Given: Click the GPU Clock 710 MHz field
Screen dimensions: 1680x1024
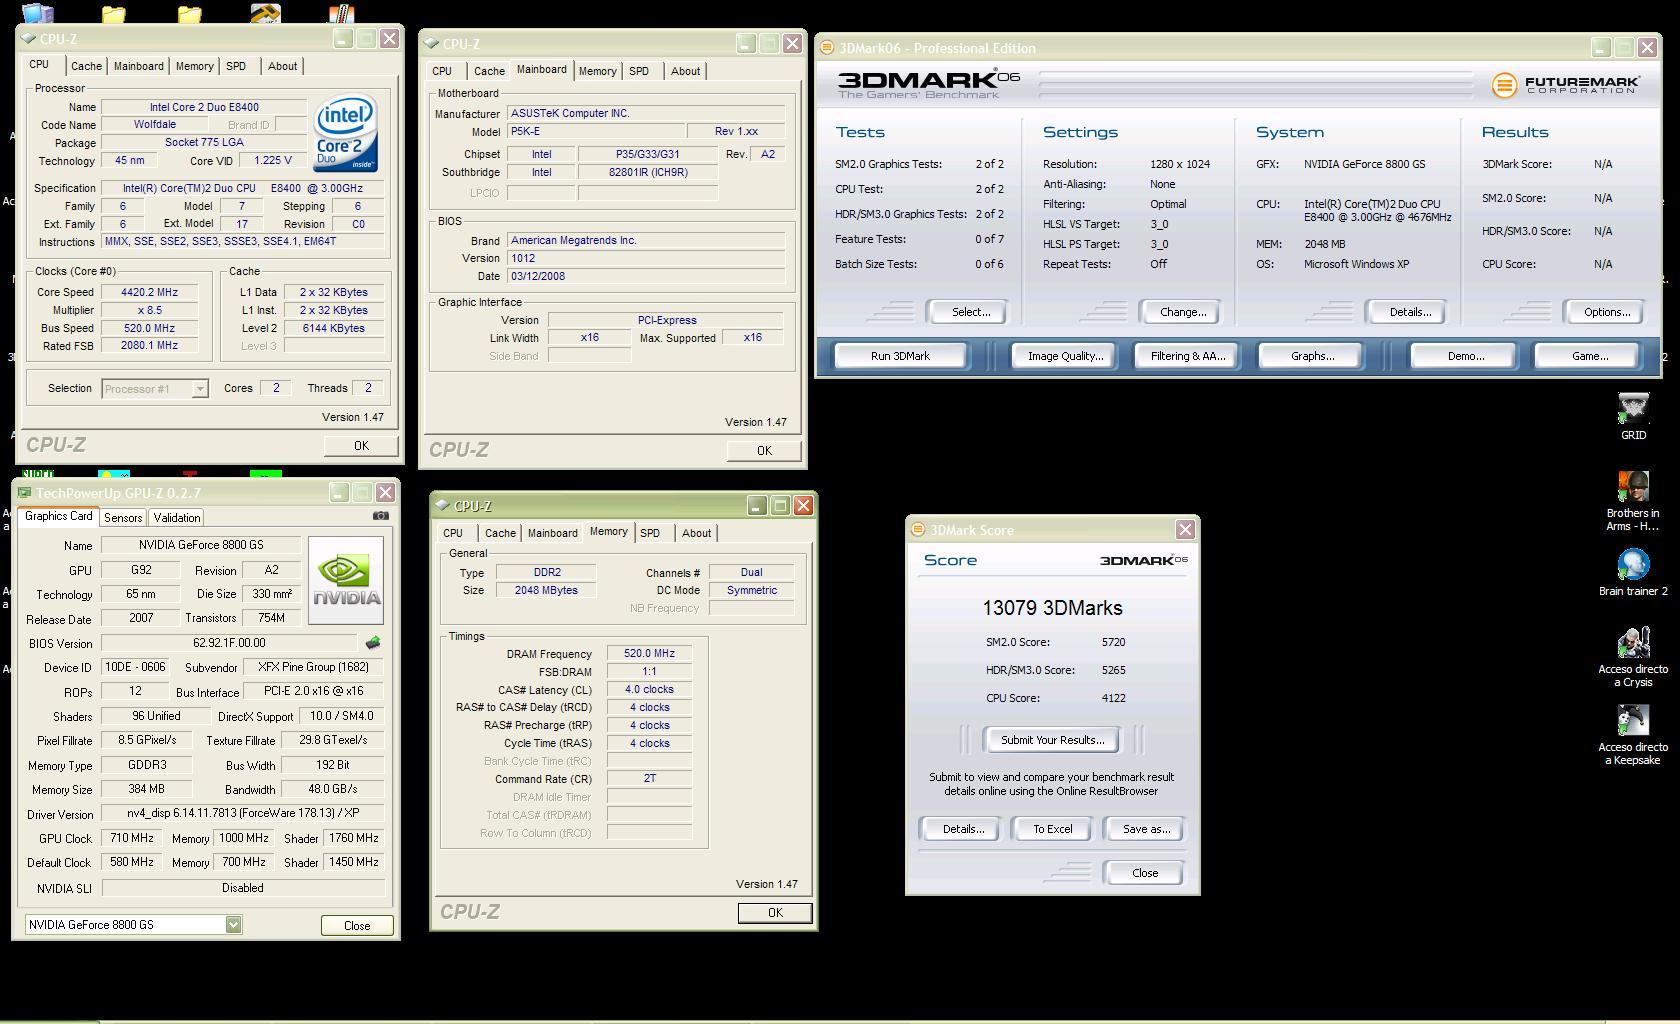Looking at the screenshot, I should 131,838.
